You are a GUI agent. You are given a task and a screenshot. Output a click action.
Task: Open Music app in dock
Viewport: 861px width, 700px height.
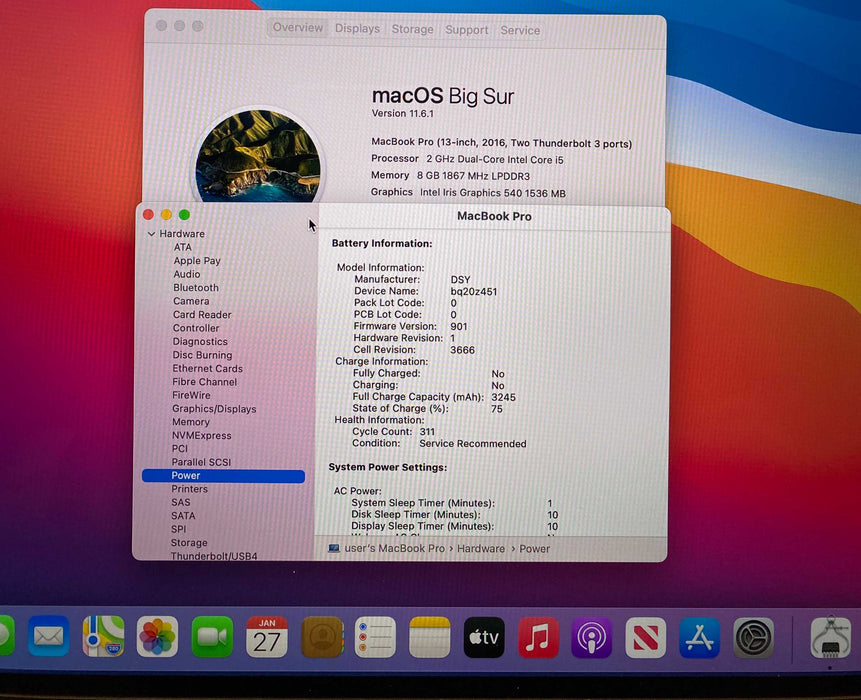[539, 637]
